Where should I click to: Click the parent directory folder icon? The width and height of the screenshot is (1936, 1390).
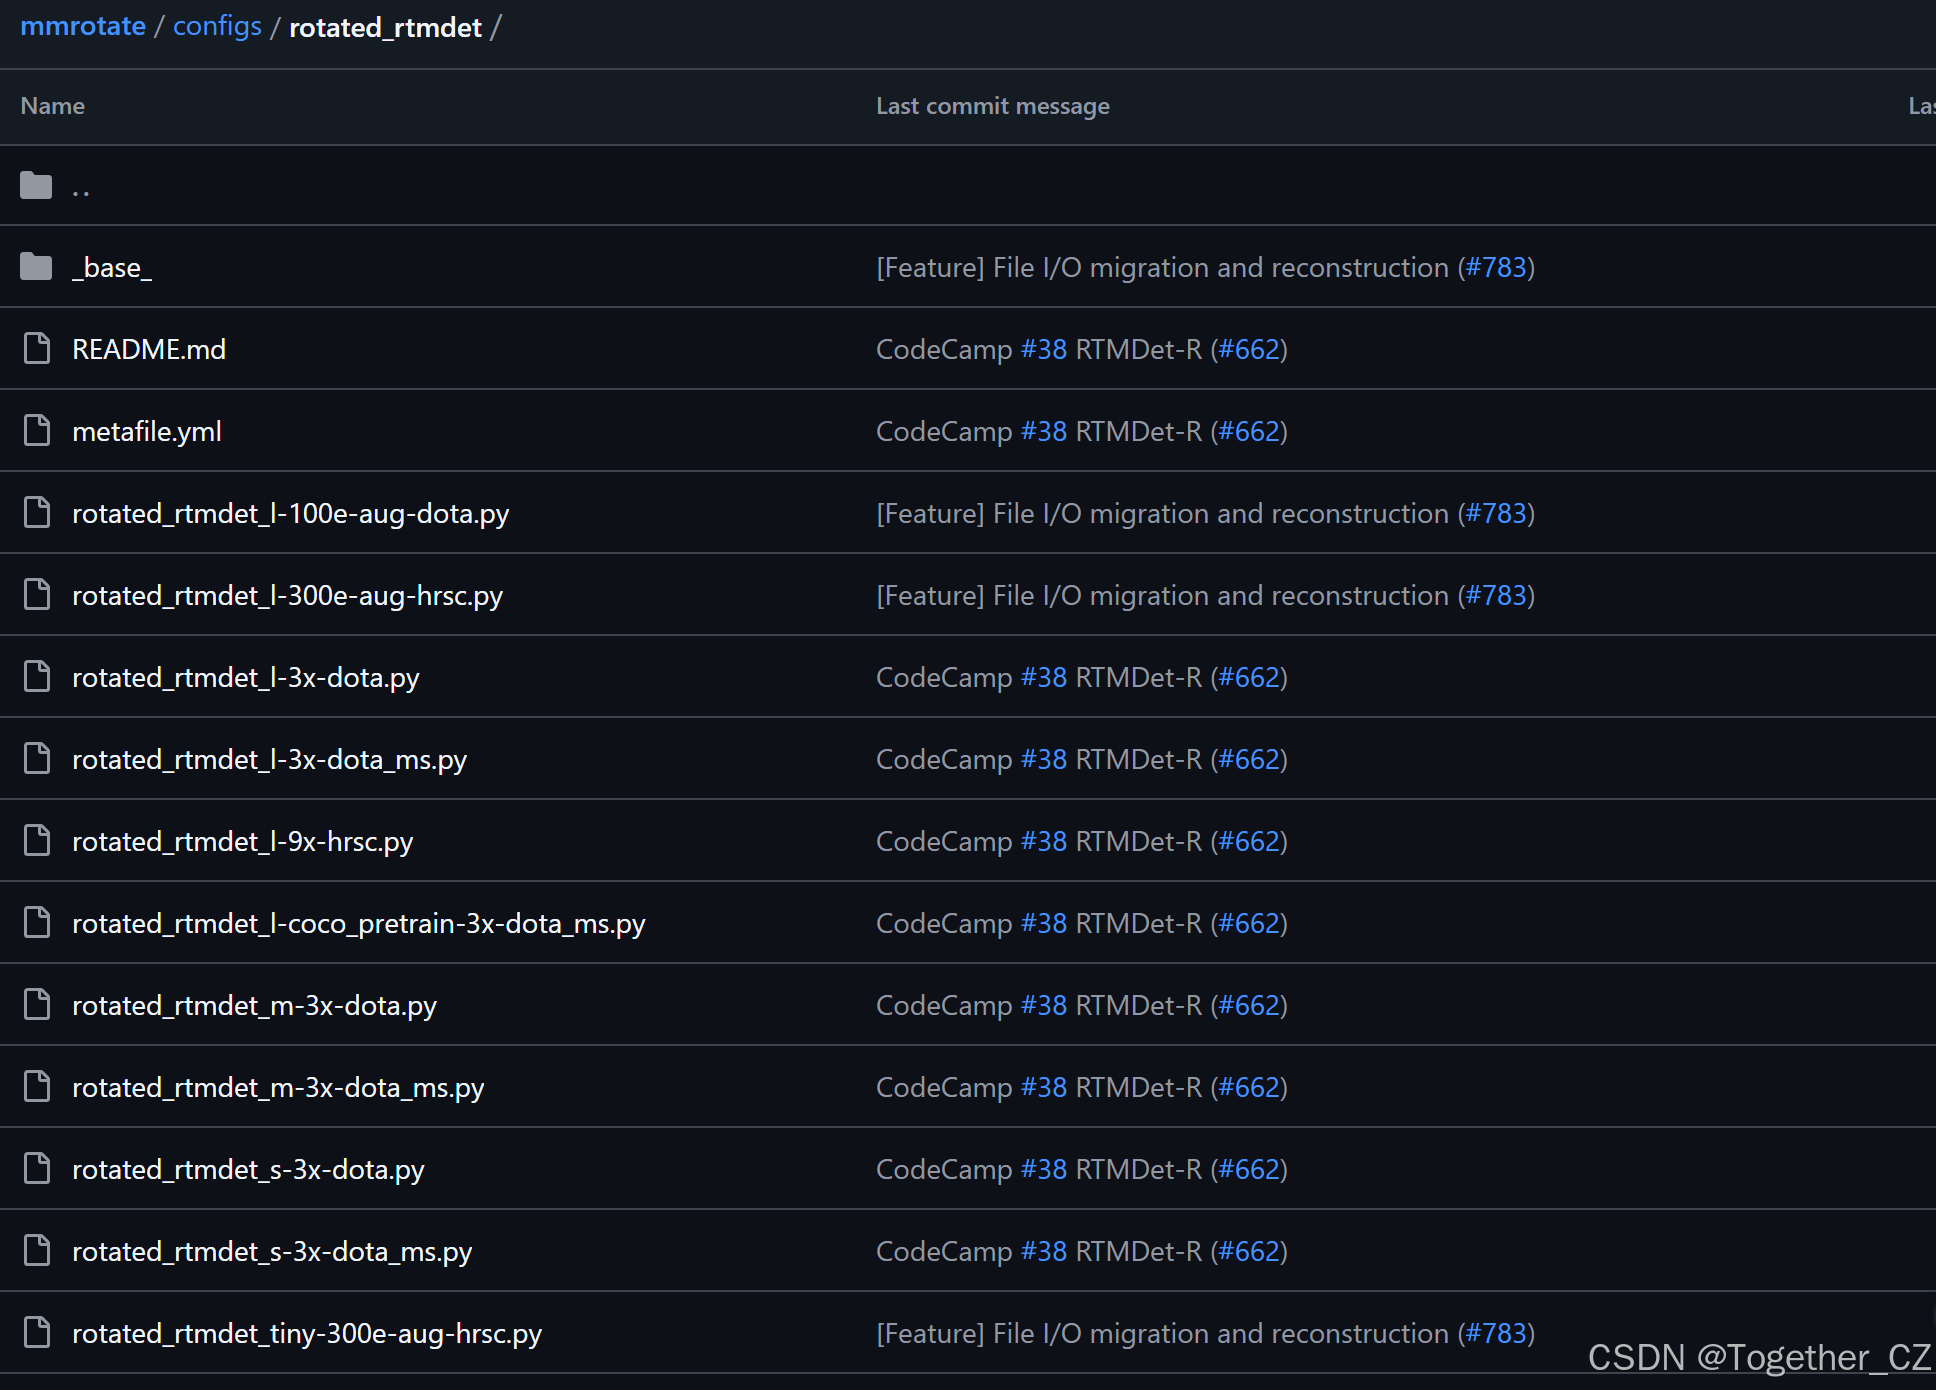point(36,185)
